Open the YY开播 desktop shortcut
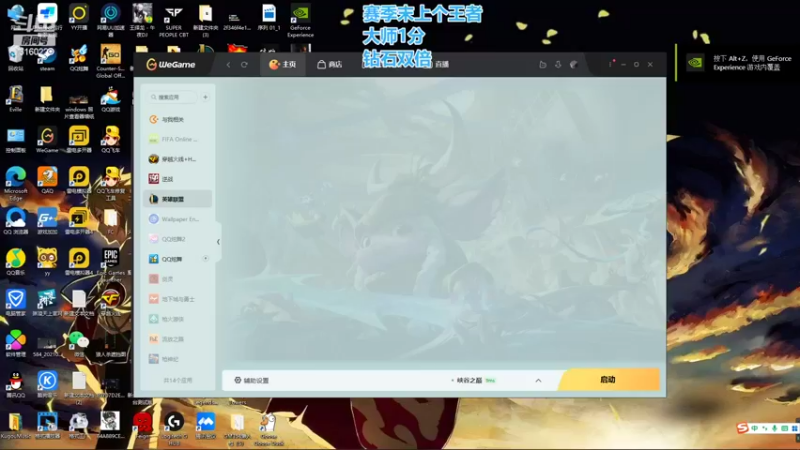 [x=79, y=17]
